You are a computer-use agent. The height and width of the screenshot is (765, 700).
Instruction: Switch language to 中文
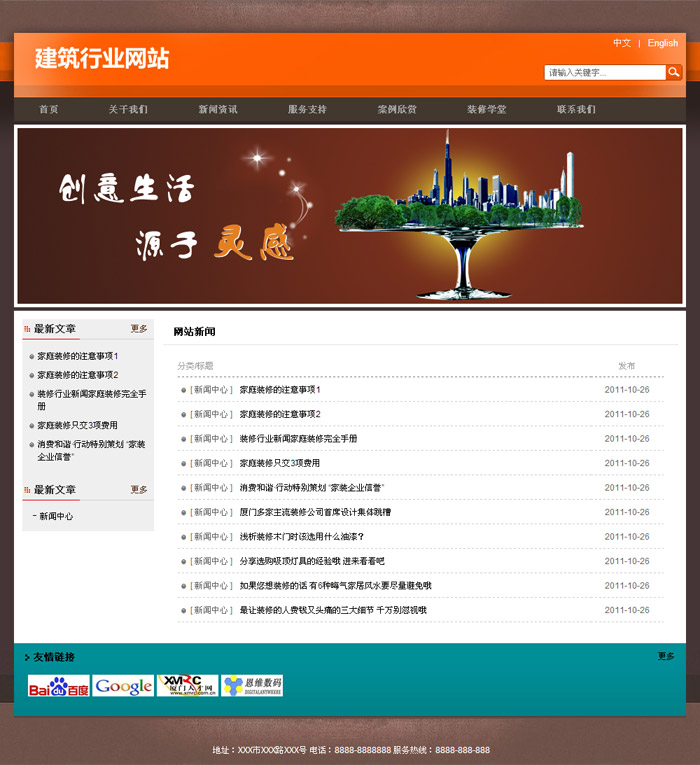[622, 43]
